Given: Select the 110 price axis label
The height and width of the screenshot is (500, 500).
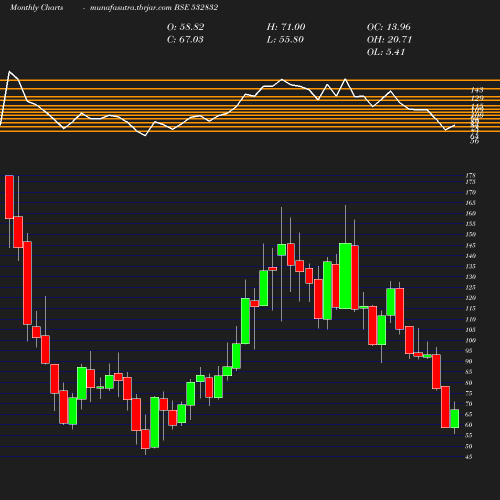Looking at the screenshot, I should pos(470,319).
